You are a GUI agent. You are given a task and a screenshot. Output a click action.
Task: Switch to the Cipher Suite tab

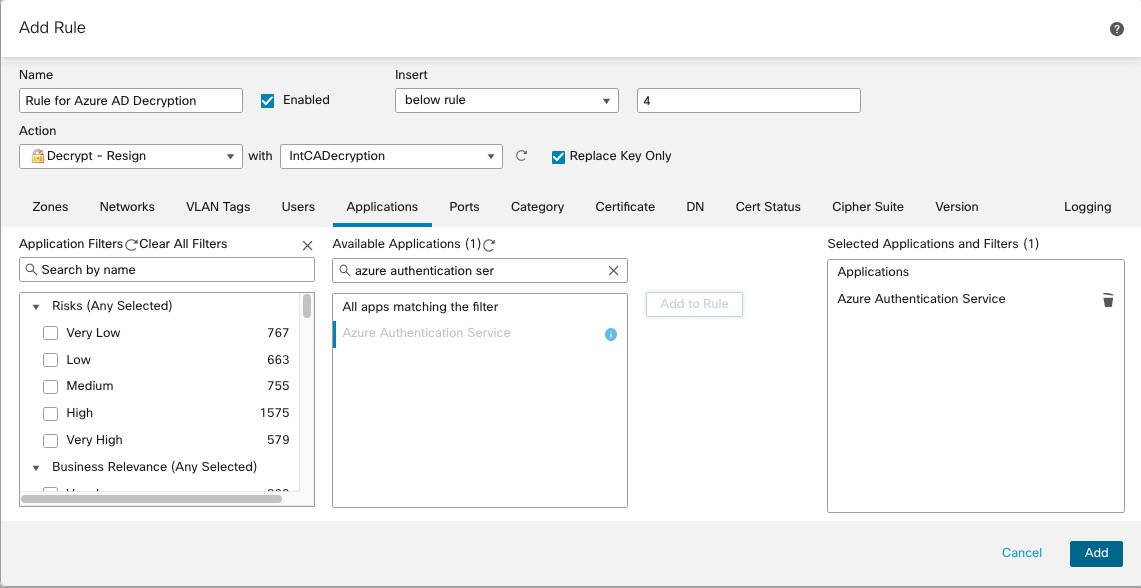pyautogui.click(x=867, y=207)
